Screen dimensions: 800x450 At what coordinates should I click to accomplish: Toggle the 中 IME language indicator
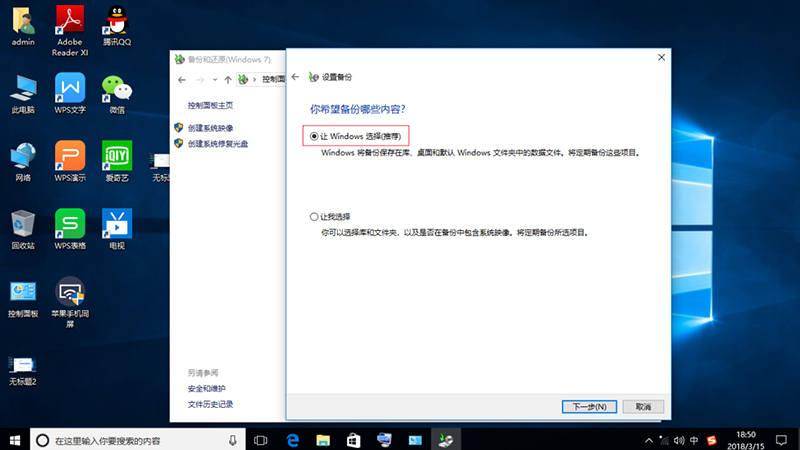pyautogui.click(x=694, y=440)
